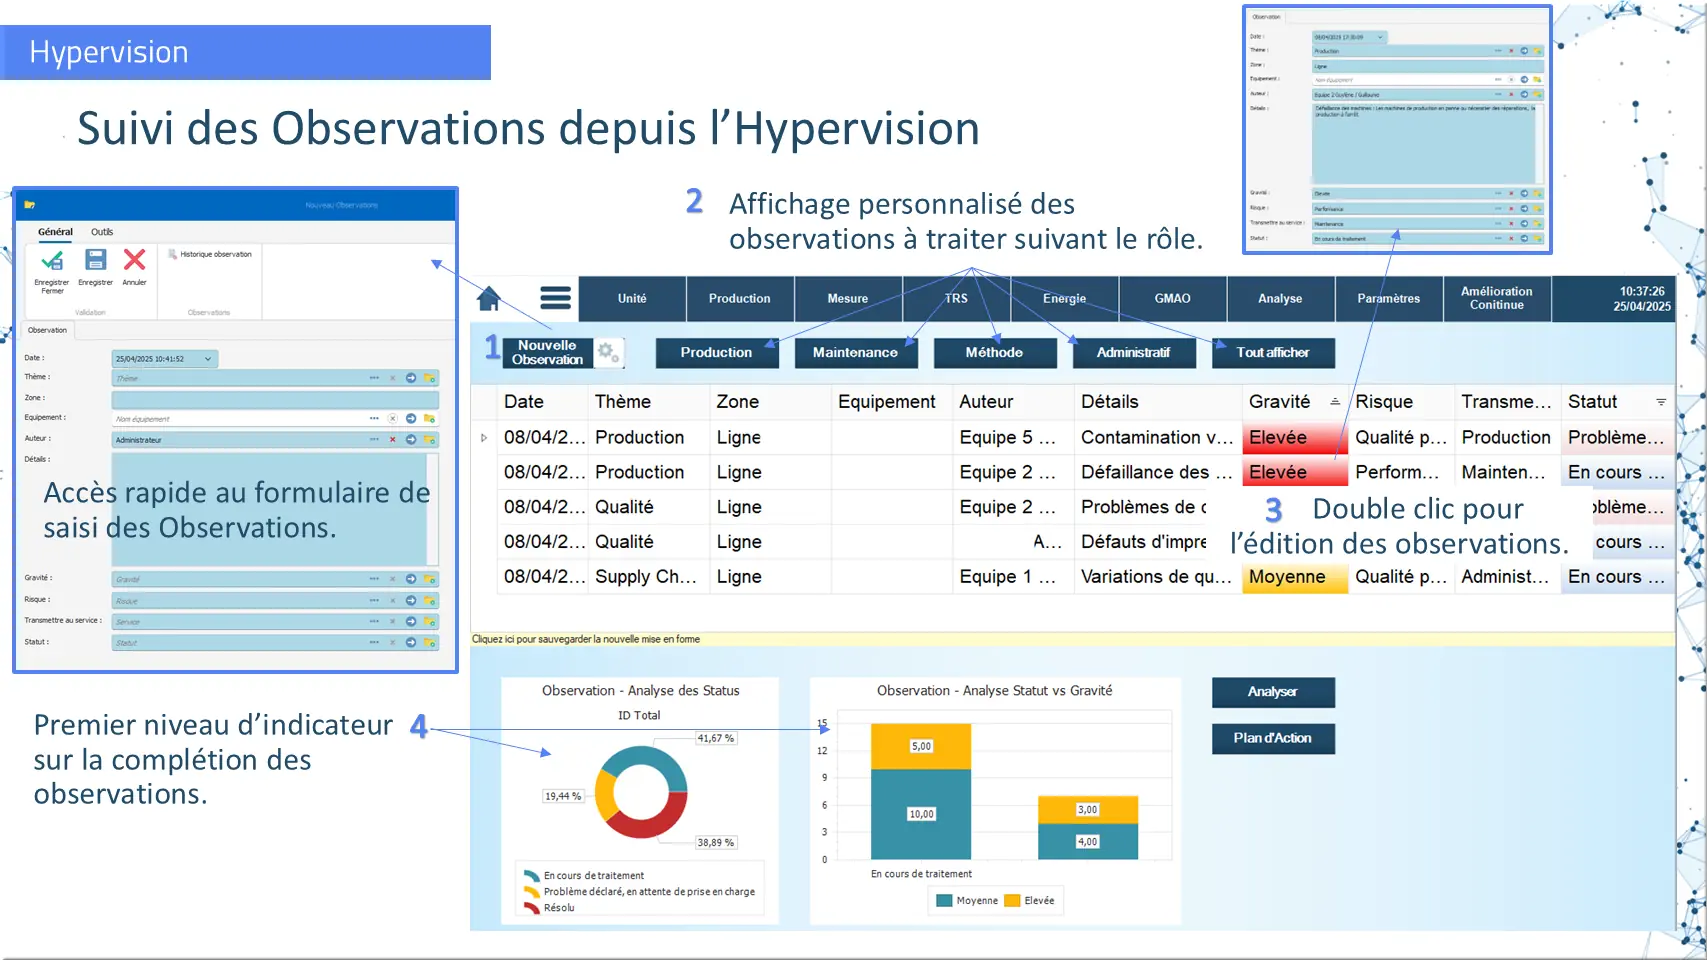Open the hamburger menu icon

pyautogui.click(x=555, y=298)
